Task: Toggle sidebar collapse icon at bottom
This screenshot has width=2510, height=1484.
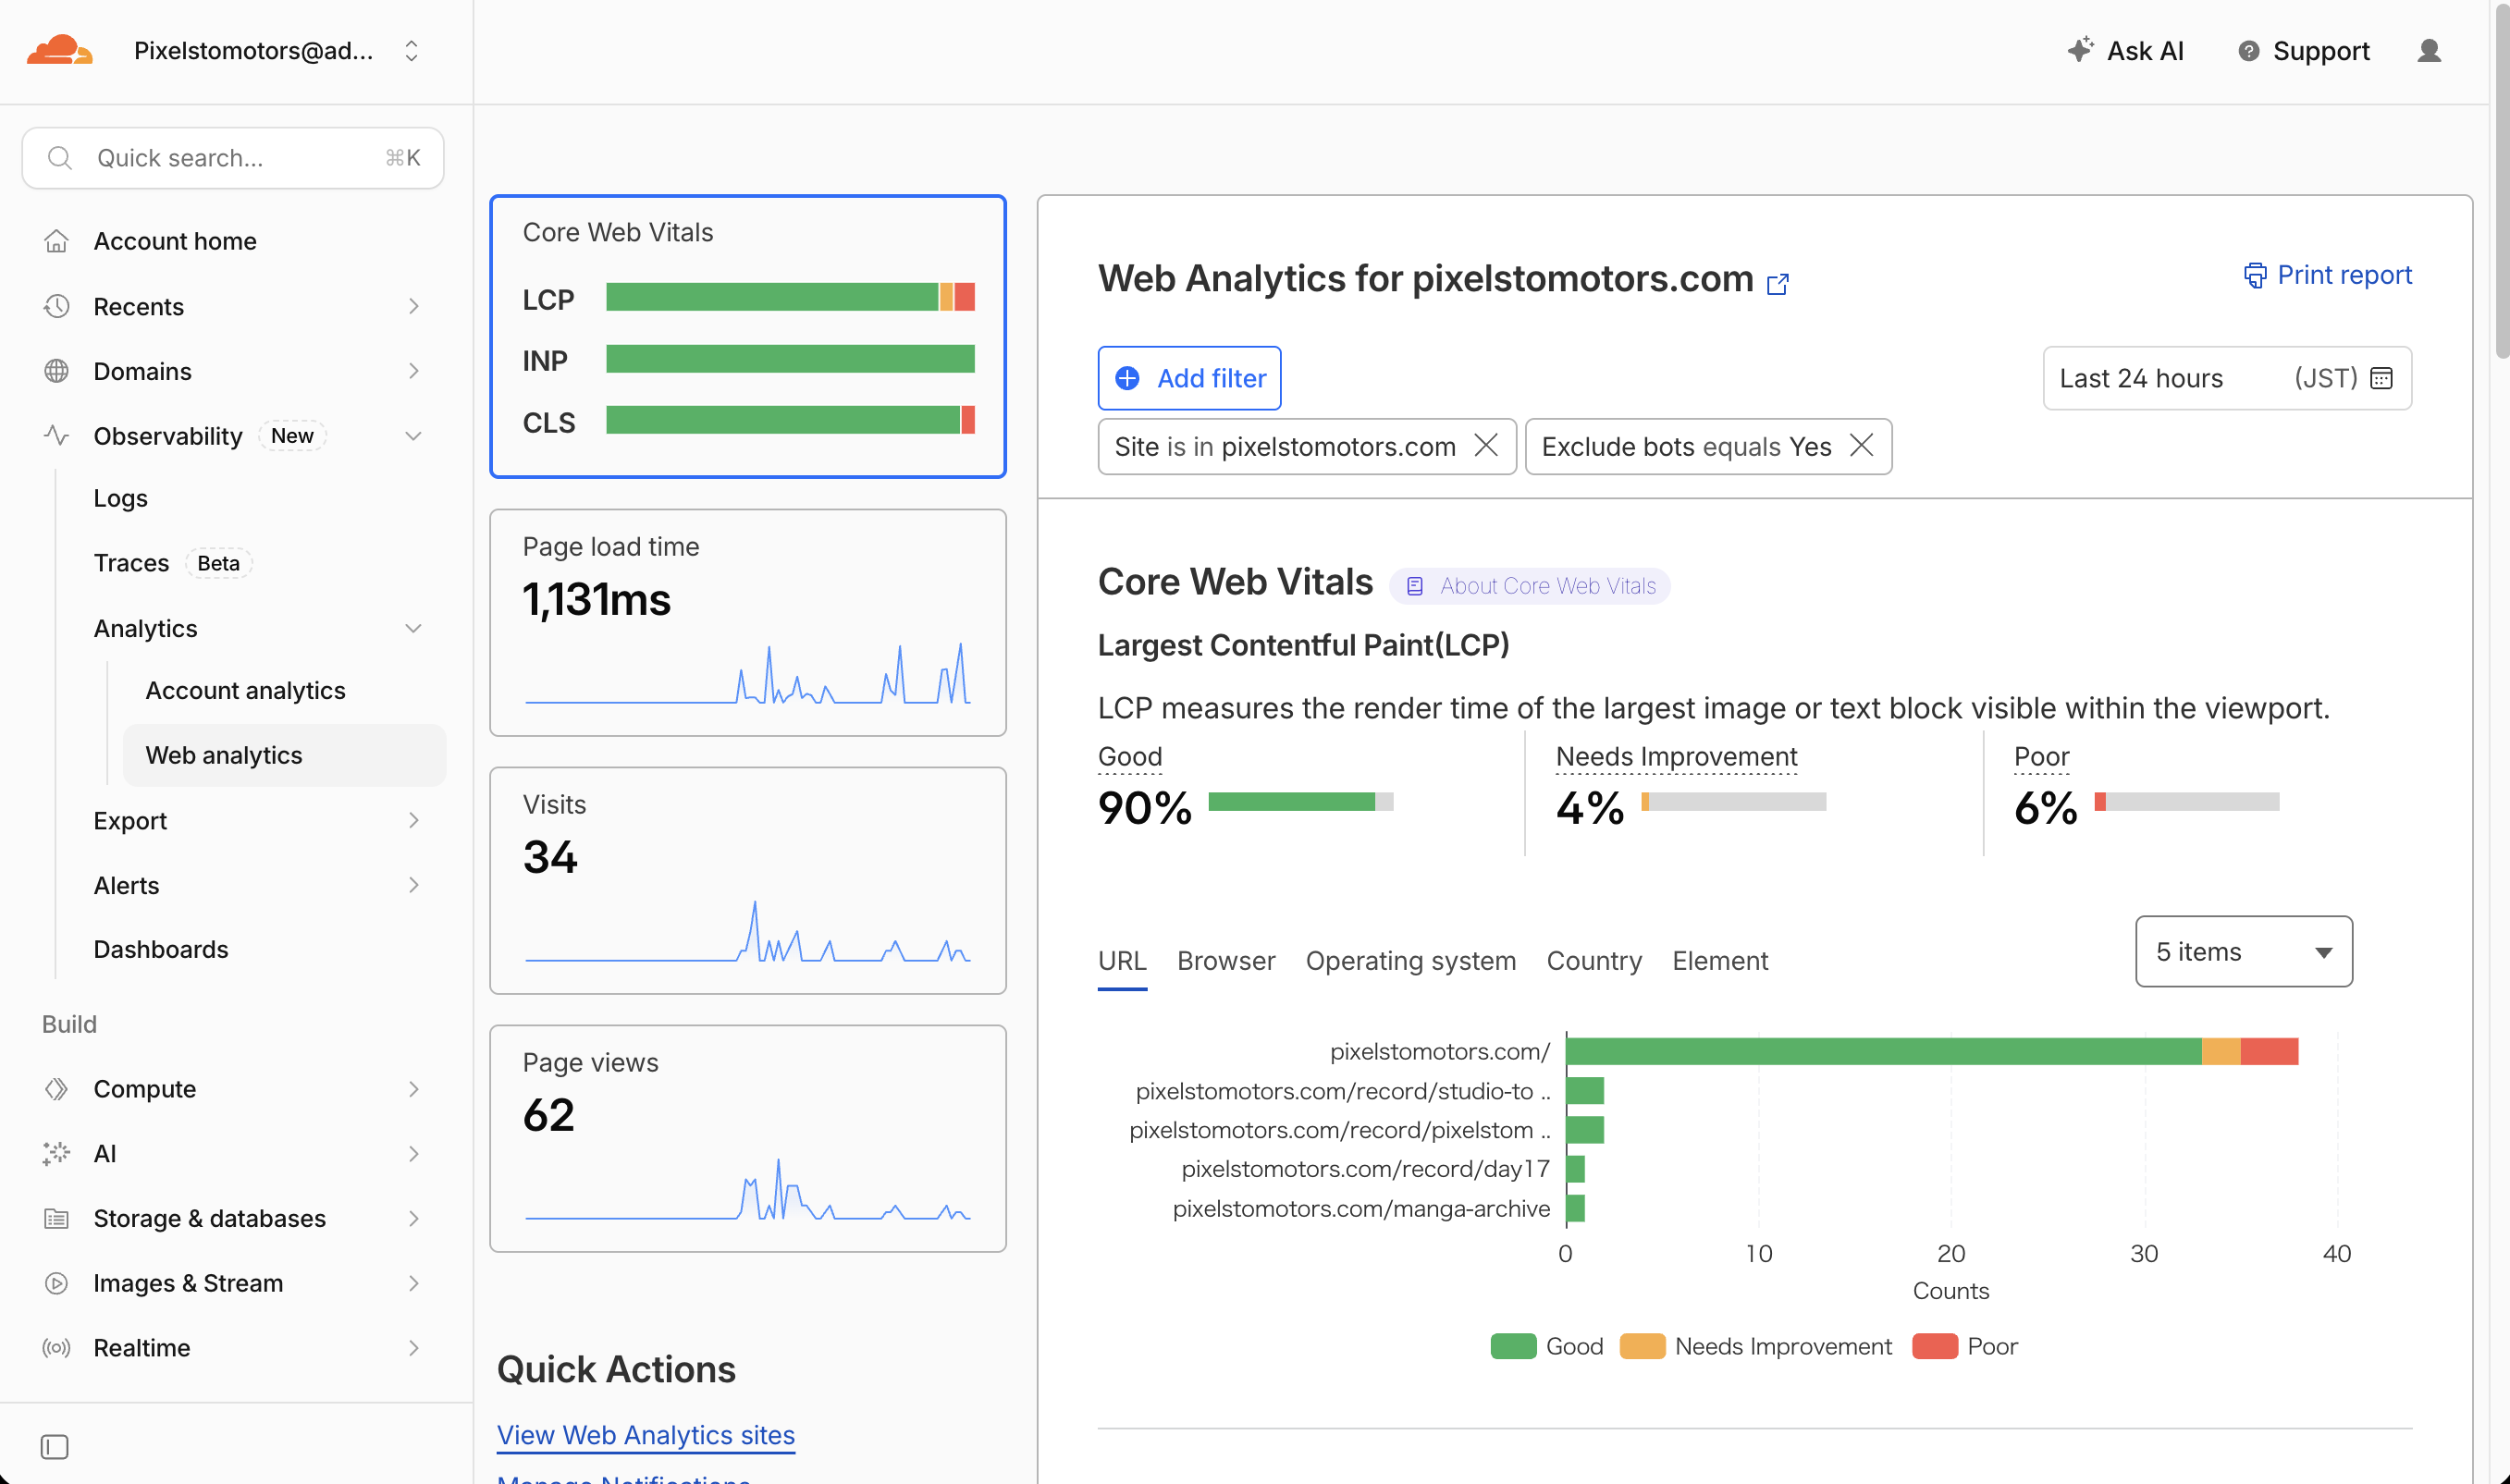Action: point(55,1446)
